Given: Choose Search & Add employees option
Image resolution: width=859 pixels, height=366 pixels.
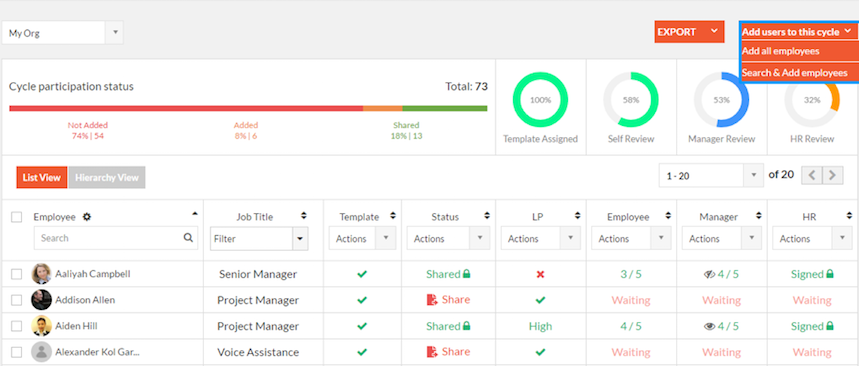Looking at the screenshot, I should 799,72.
